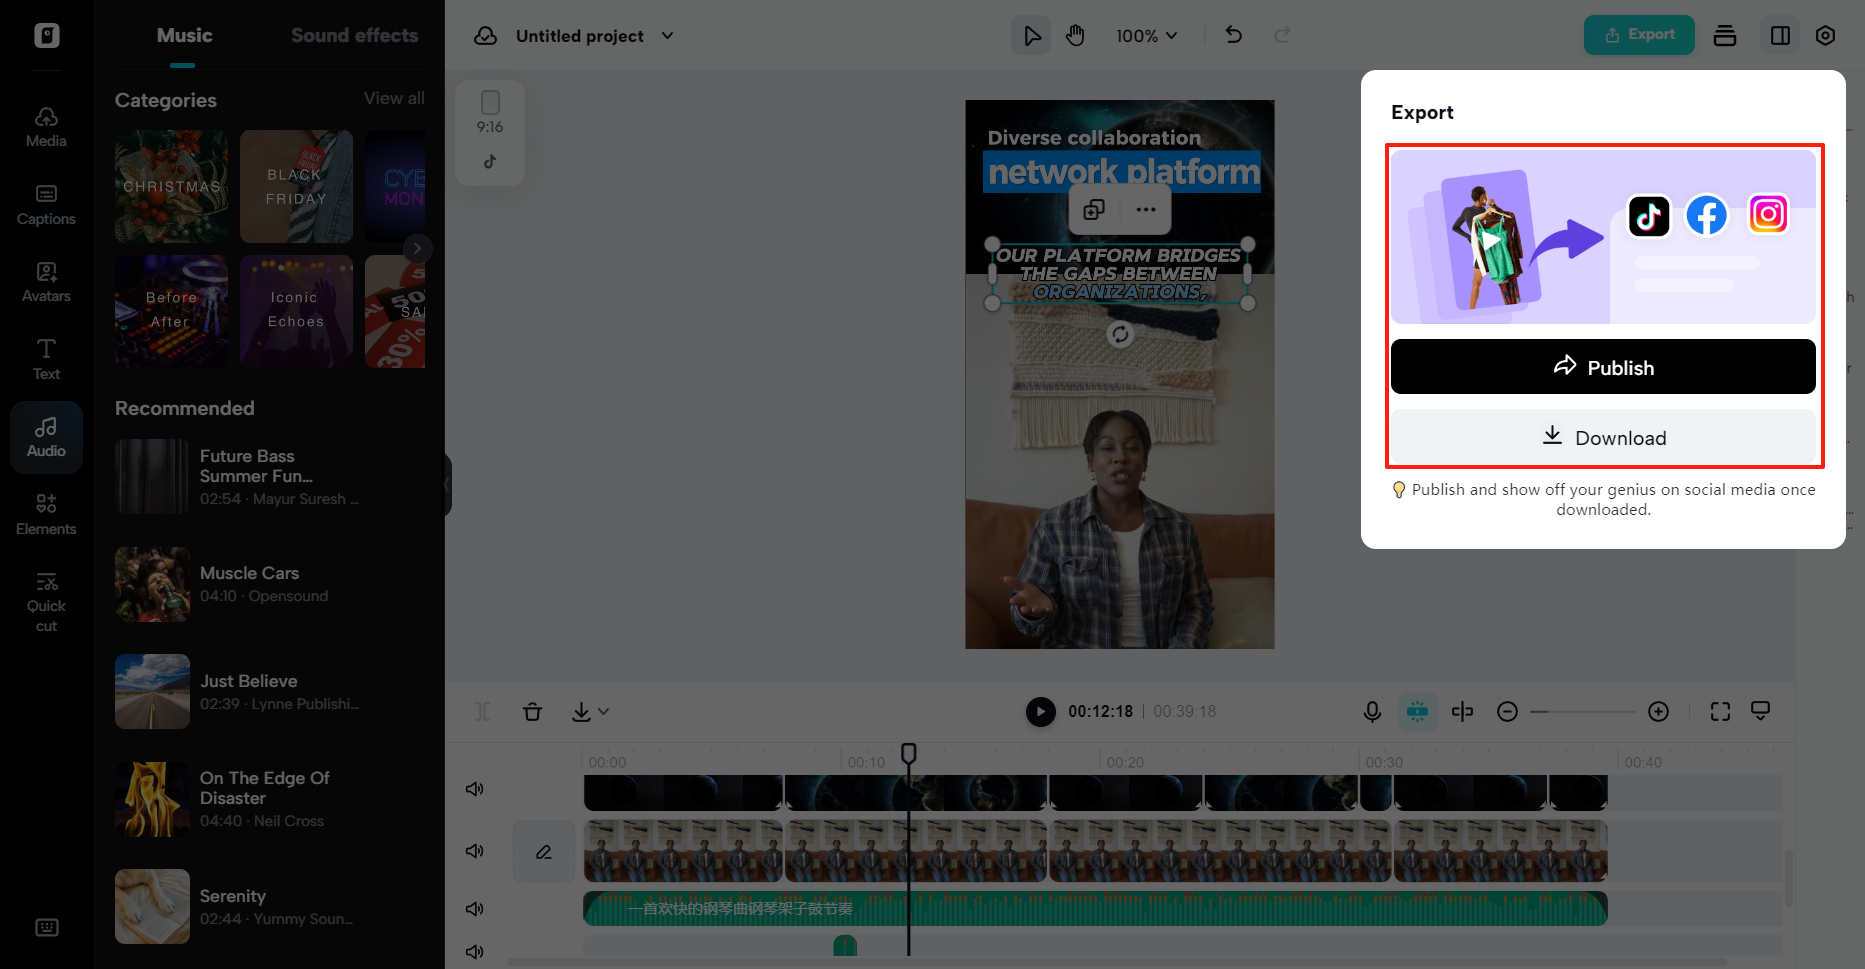The width and height of the screenshot is (1865, 969).
Task: Delete the selected clip with trash icon
Action: pyautogui.click(x=532, y=711)
